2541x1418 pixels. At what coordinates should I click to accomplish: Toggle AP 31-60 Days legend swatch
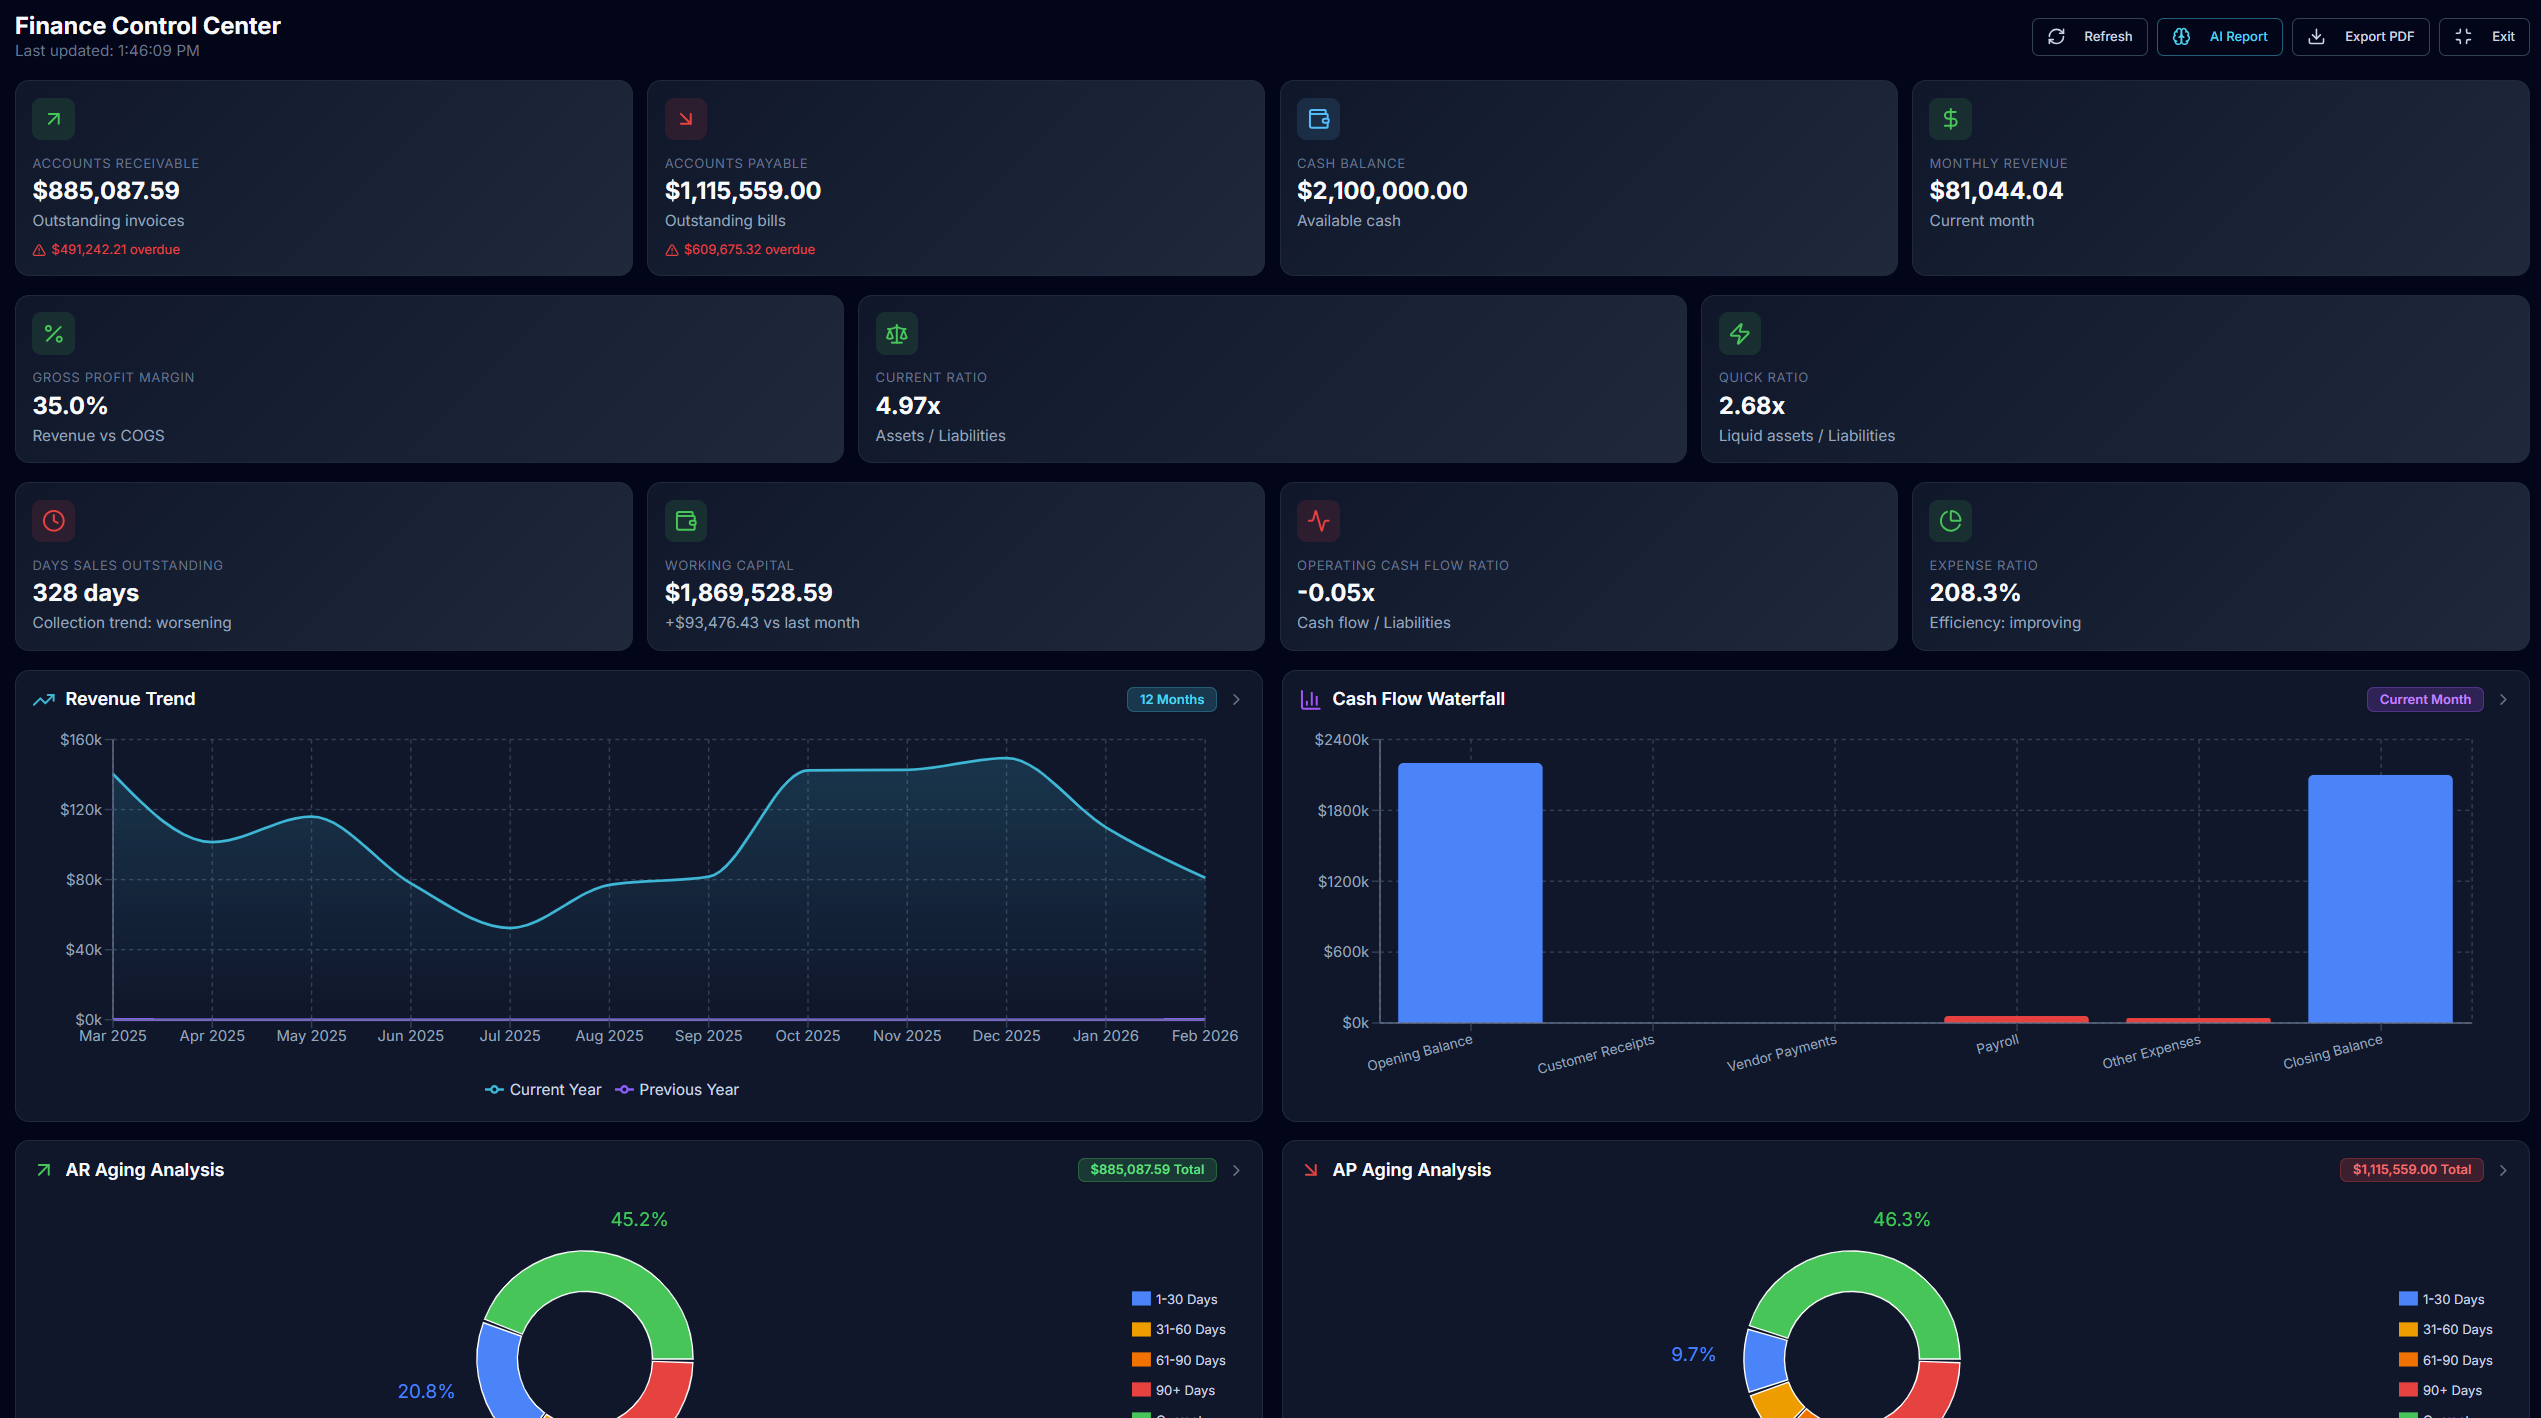tap(2408, 1329)
